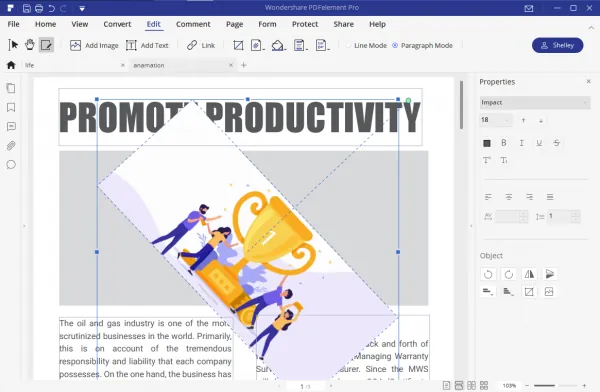Click the Link tool

point(201,45)
